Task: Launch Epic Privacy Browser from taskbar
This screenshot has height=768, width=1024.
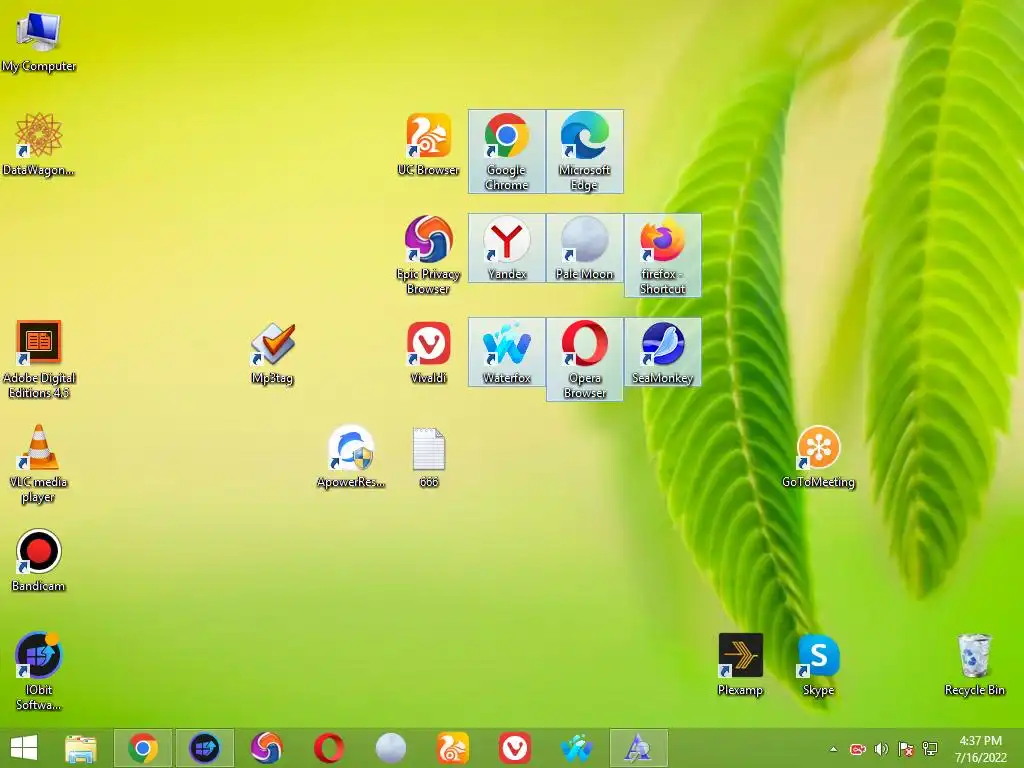Action: [266, 748]
